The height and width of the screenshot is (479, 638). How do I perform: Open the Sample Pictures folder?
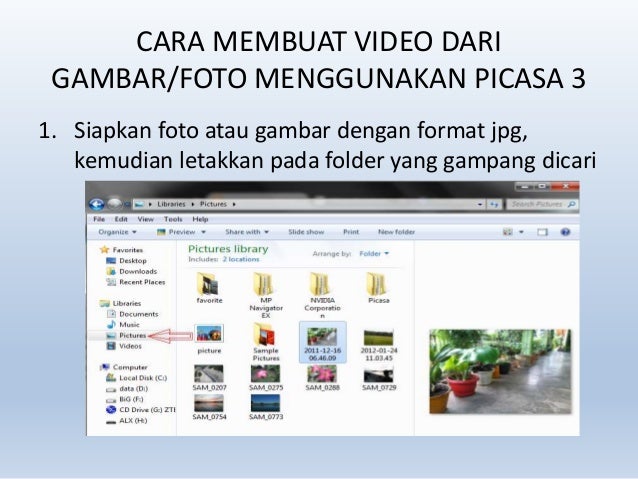(266, 342)
